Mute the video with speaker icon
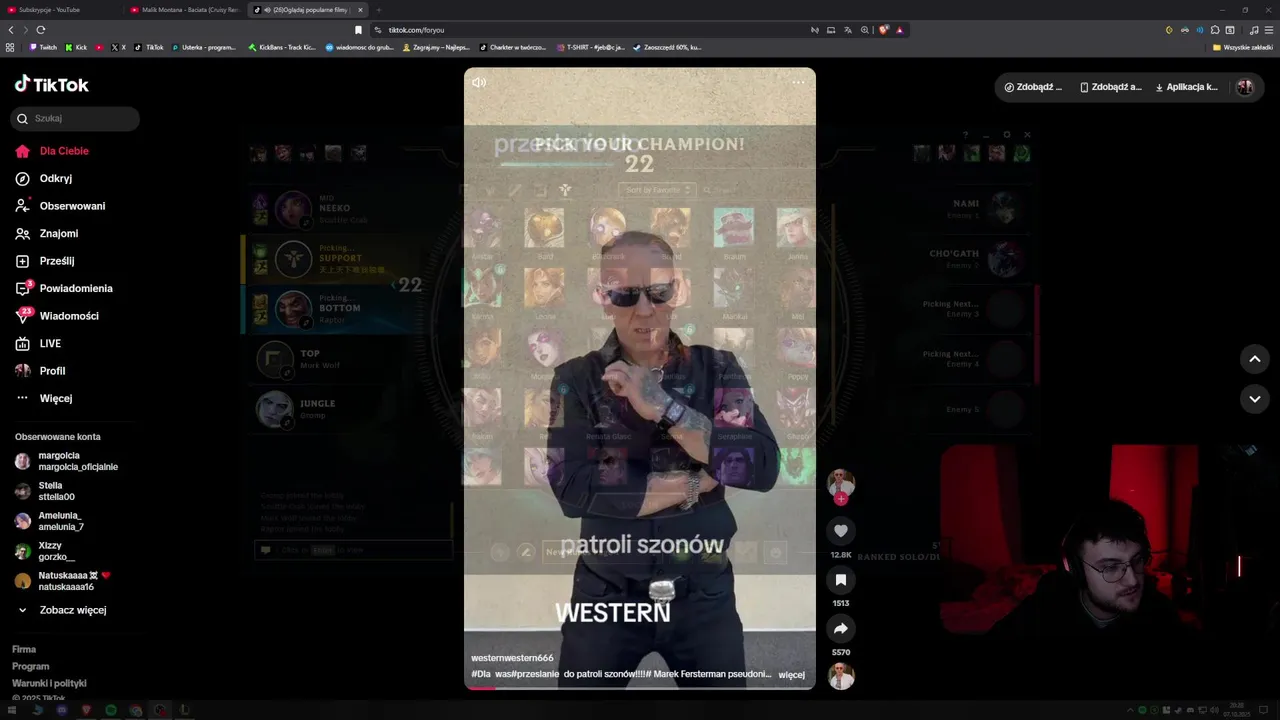 tap(479, 82)
